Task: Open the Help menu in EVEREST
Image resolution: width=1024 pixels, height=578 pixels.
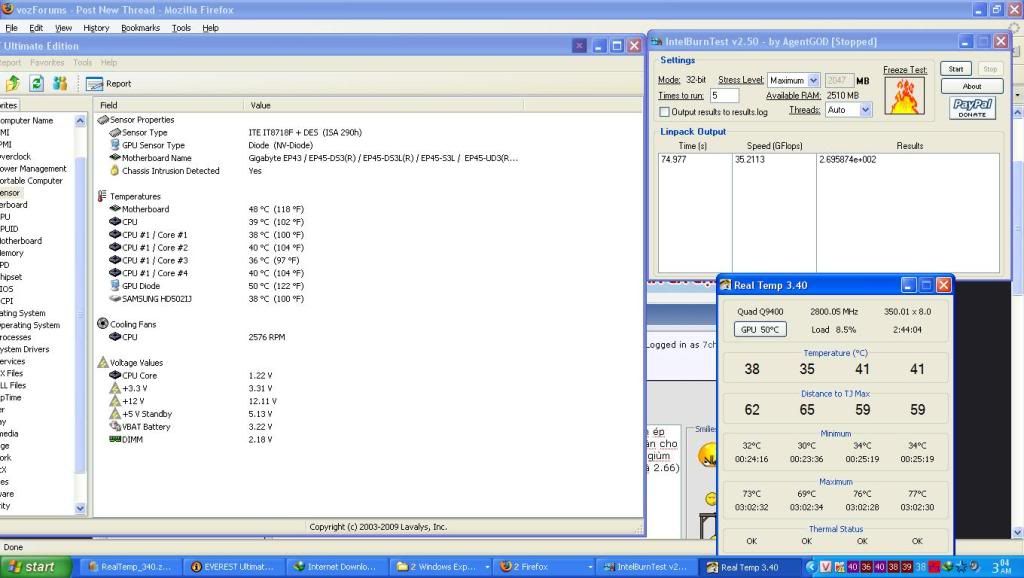Action: (109, 63)
